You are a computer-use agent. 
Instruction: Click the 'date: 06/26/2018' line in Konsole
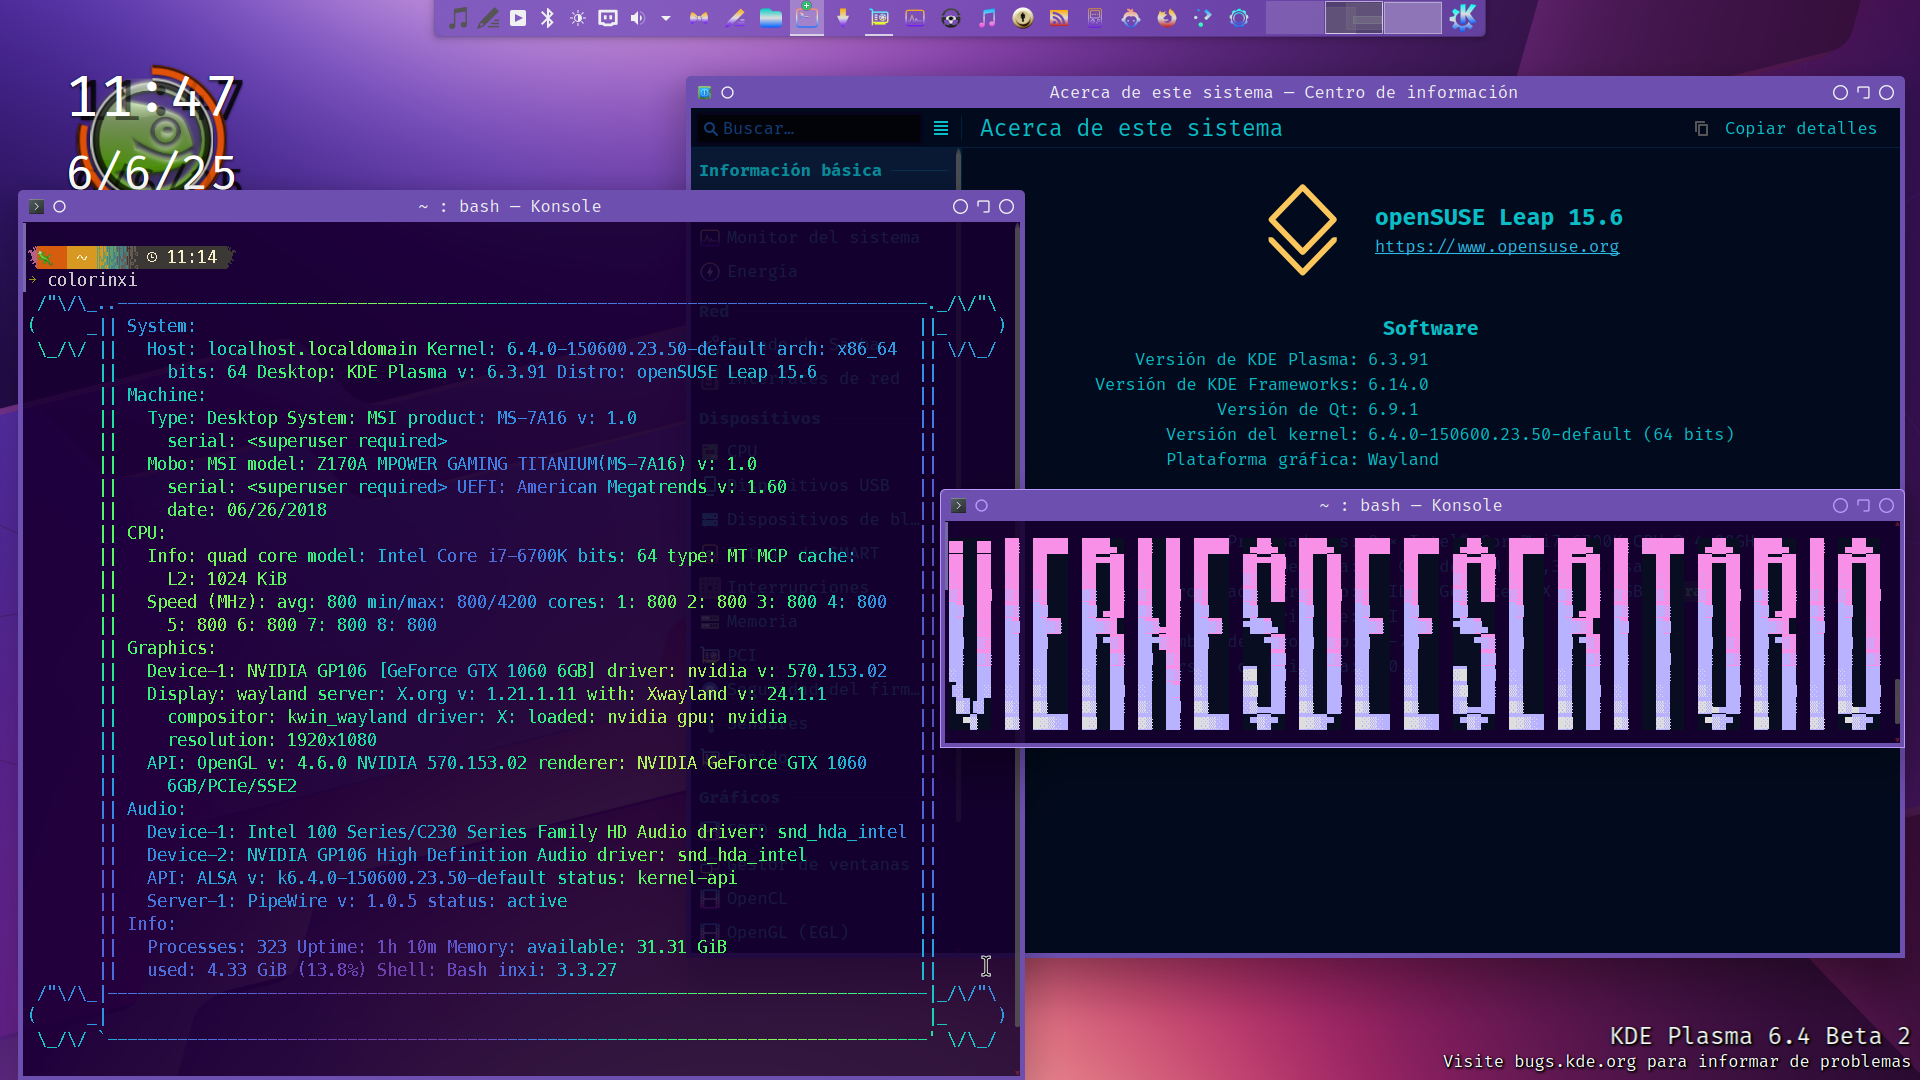click(x=247, y=511)
